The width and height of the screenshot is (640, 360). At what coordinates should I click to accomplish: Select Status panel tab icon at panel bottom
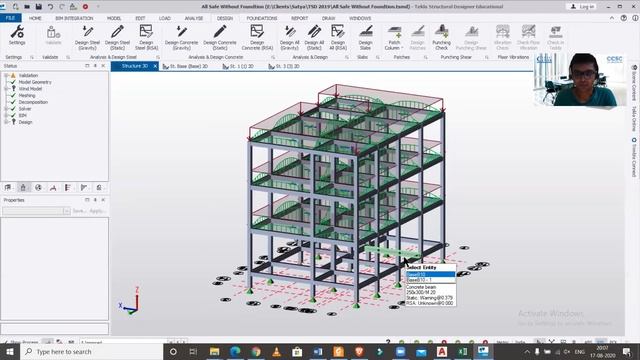click(x=23, y=187)
